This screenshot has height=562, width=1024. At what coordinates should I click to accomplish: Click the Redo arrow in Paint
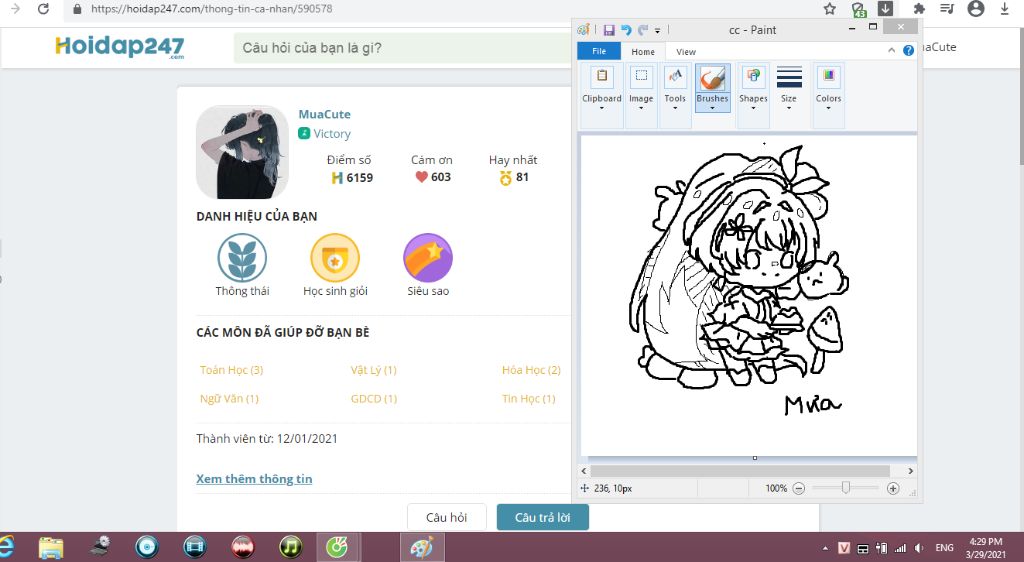(x=643, y=30)
